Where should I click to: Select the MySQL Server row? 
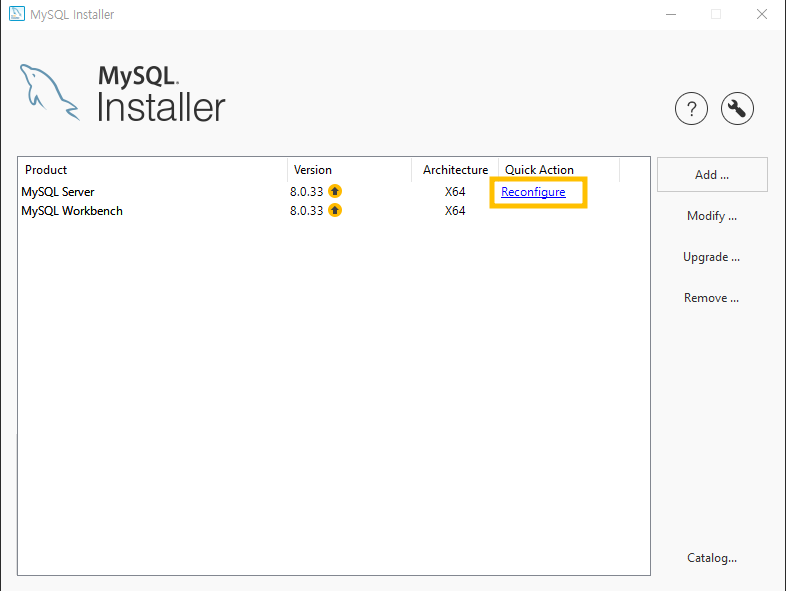[x=334, y=191]
